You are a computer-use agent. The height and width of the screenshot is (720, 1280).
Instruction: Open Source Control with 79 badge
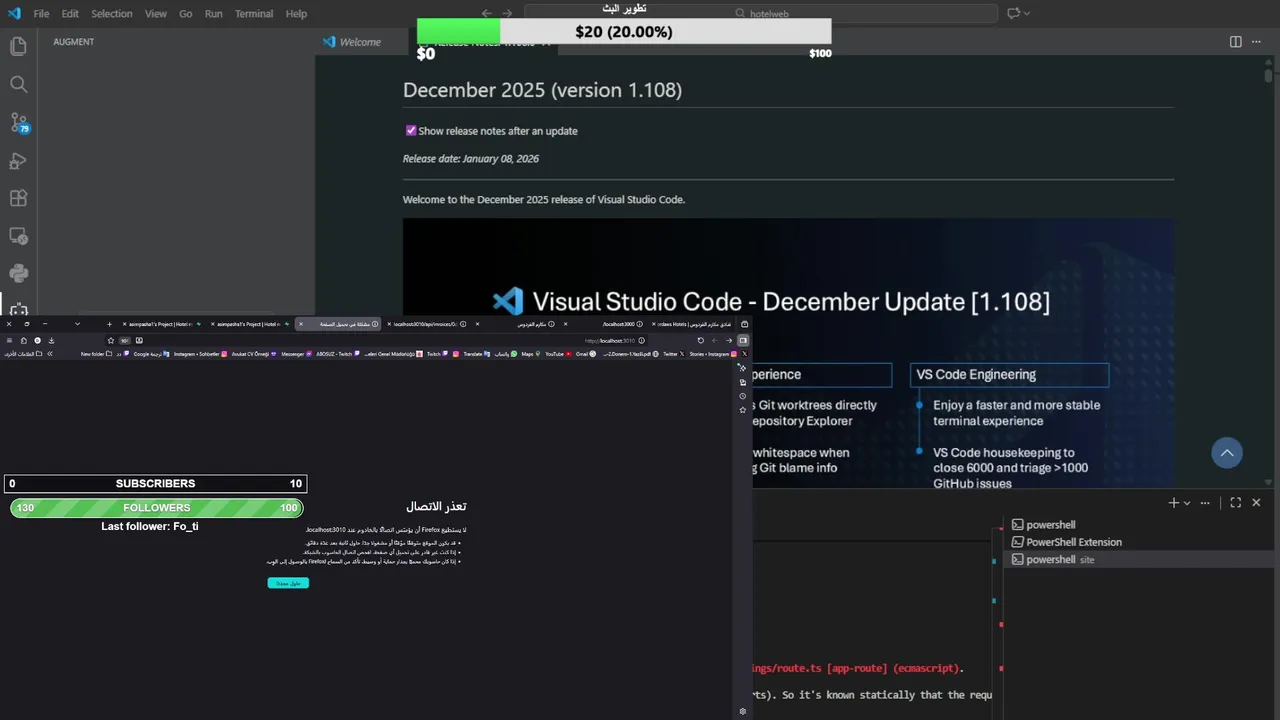18,122
